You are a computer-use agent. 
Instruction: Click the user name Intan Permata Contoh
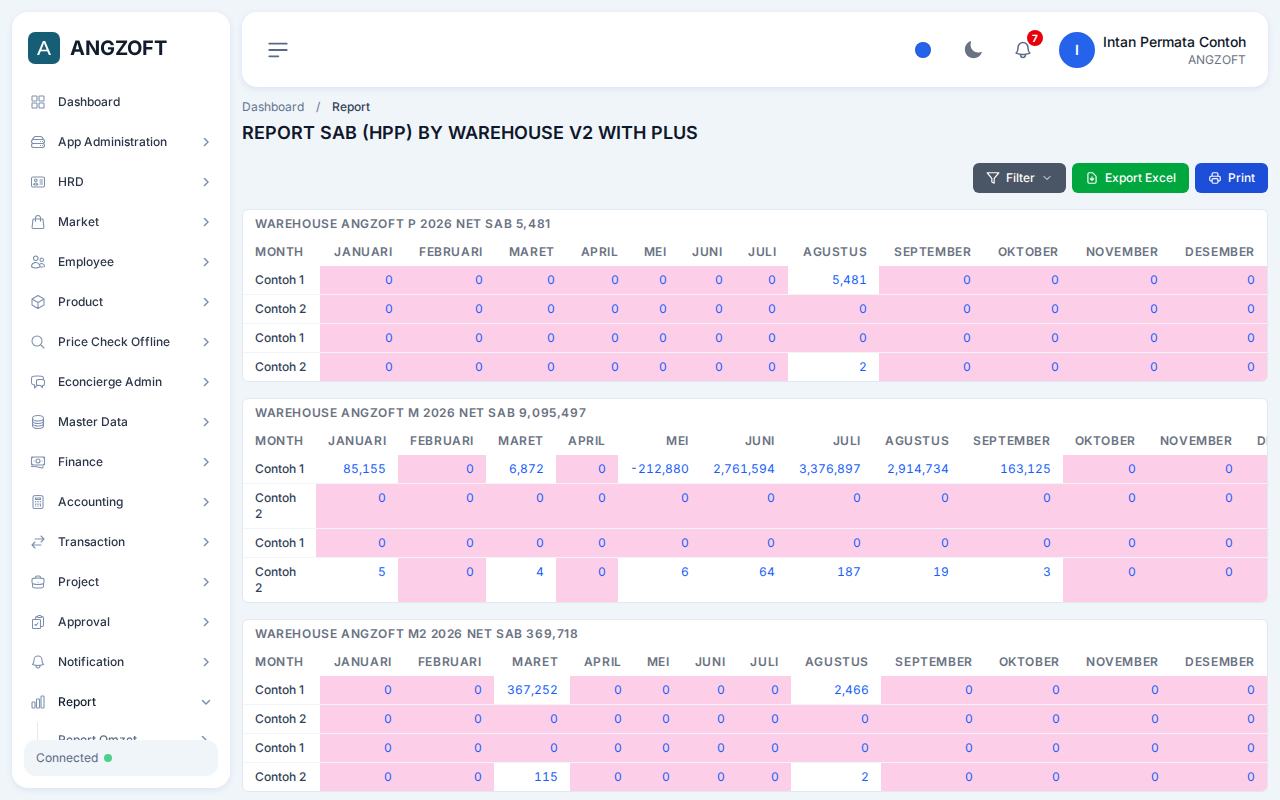coord(1174,42)
